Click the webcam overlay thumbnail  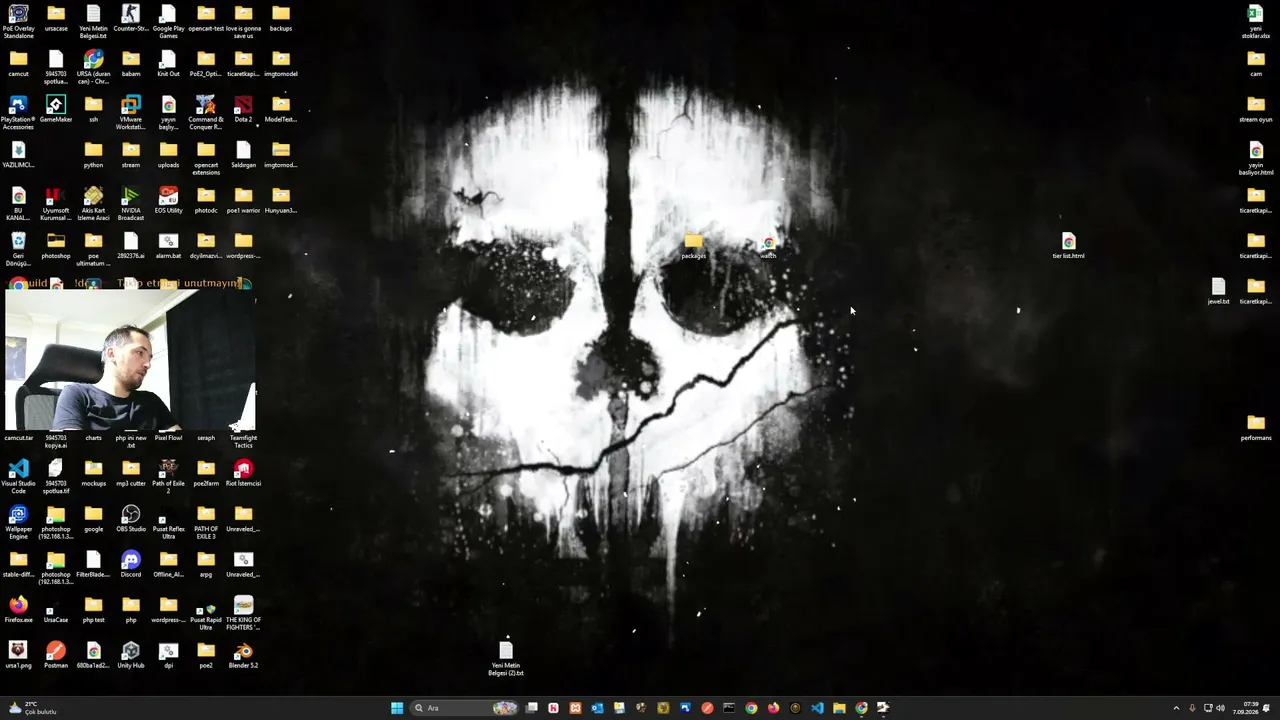point(130,361)
